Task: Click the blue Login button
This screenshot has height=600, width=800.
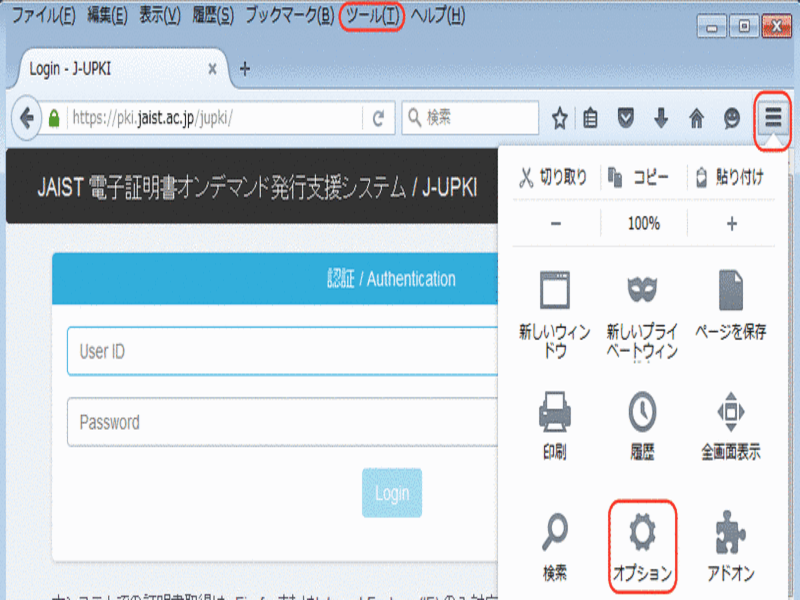Action: pos(392,493)
